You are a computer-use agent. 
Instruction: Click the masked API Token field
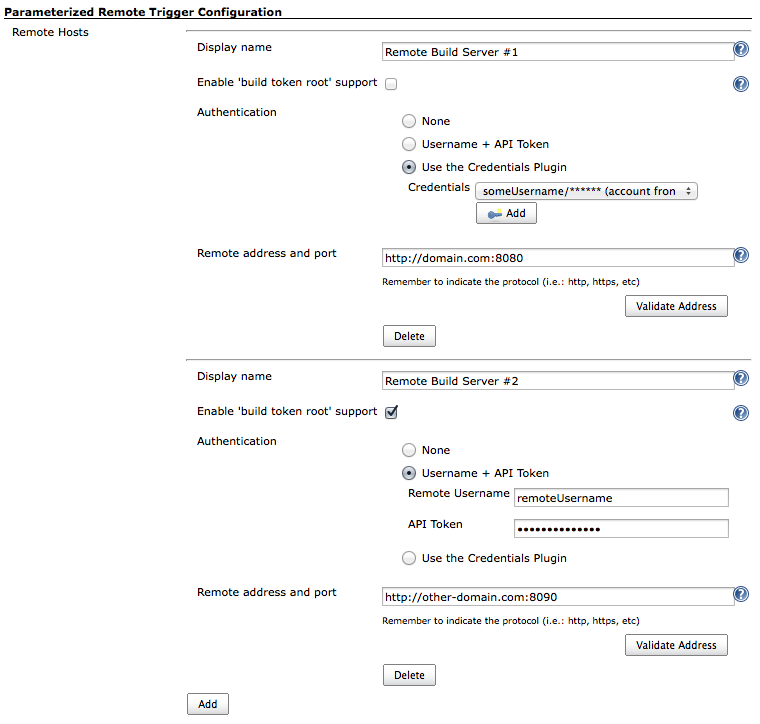[621, 529]
